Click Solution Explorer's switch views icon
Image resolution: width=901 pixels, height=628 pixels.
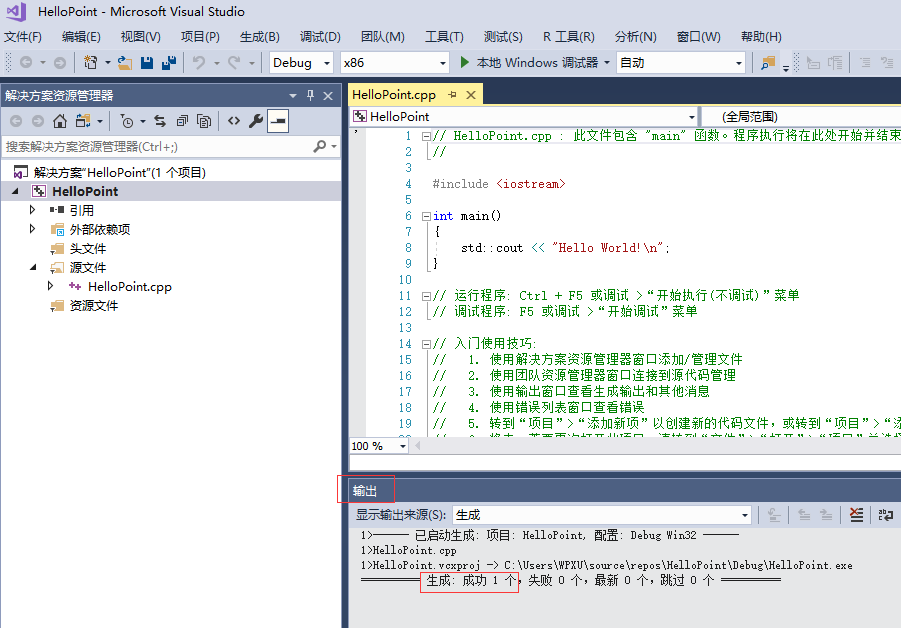coord(84,121)
